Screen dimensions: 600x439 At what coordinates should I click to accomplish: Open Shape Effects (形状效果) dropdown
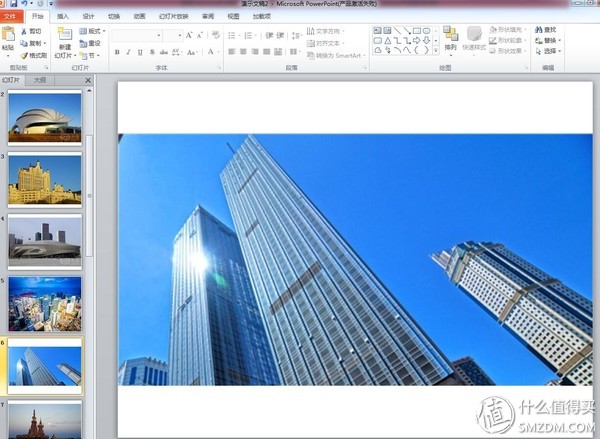[508, 51]
